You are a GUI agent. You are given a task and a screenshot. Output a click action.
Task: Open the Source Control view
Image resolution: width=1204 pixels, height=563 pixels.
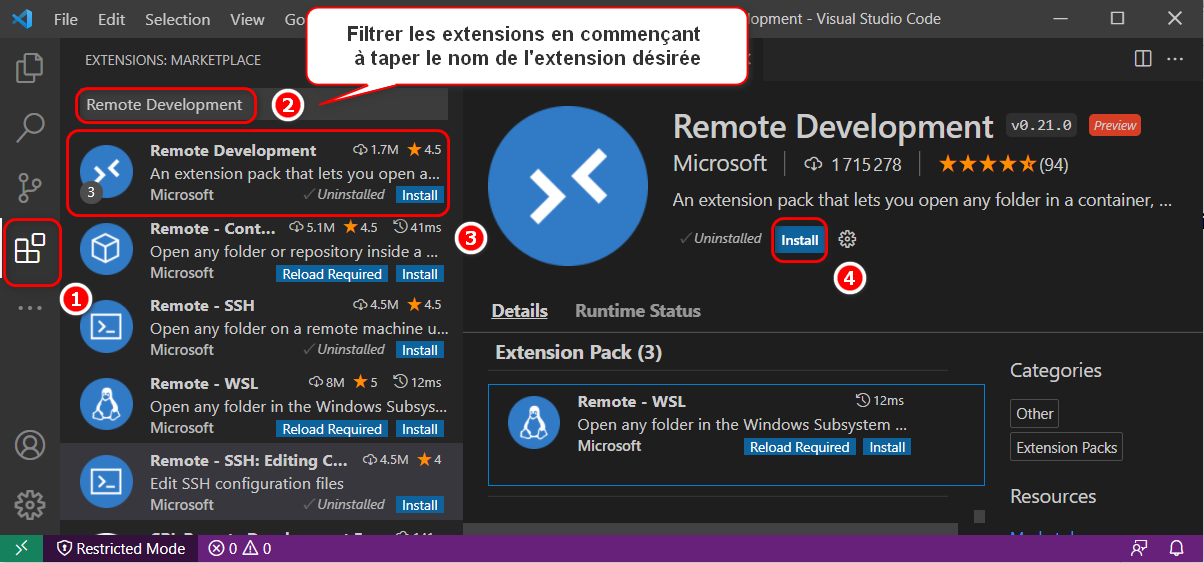click(30, 187)
